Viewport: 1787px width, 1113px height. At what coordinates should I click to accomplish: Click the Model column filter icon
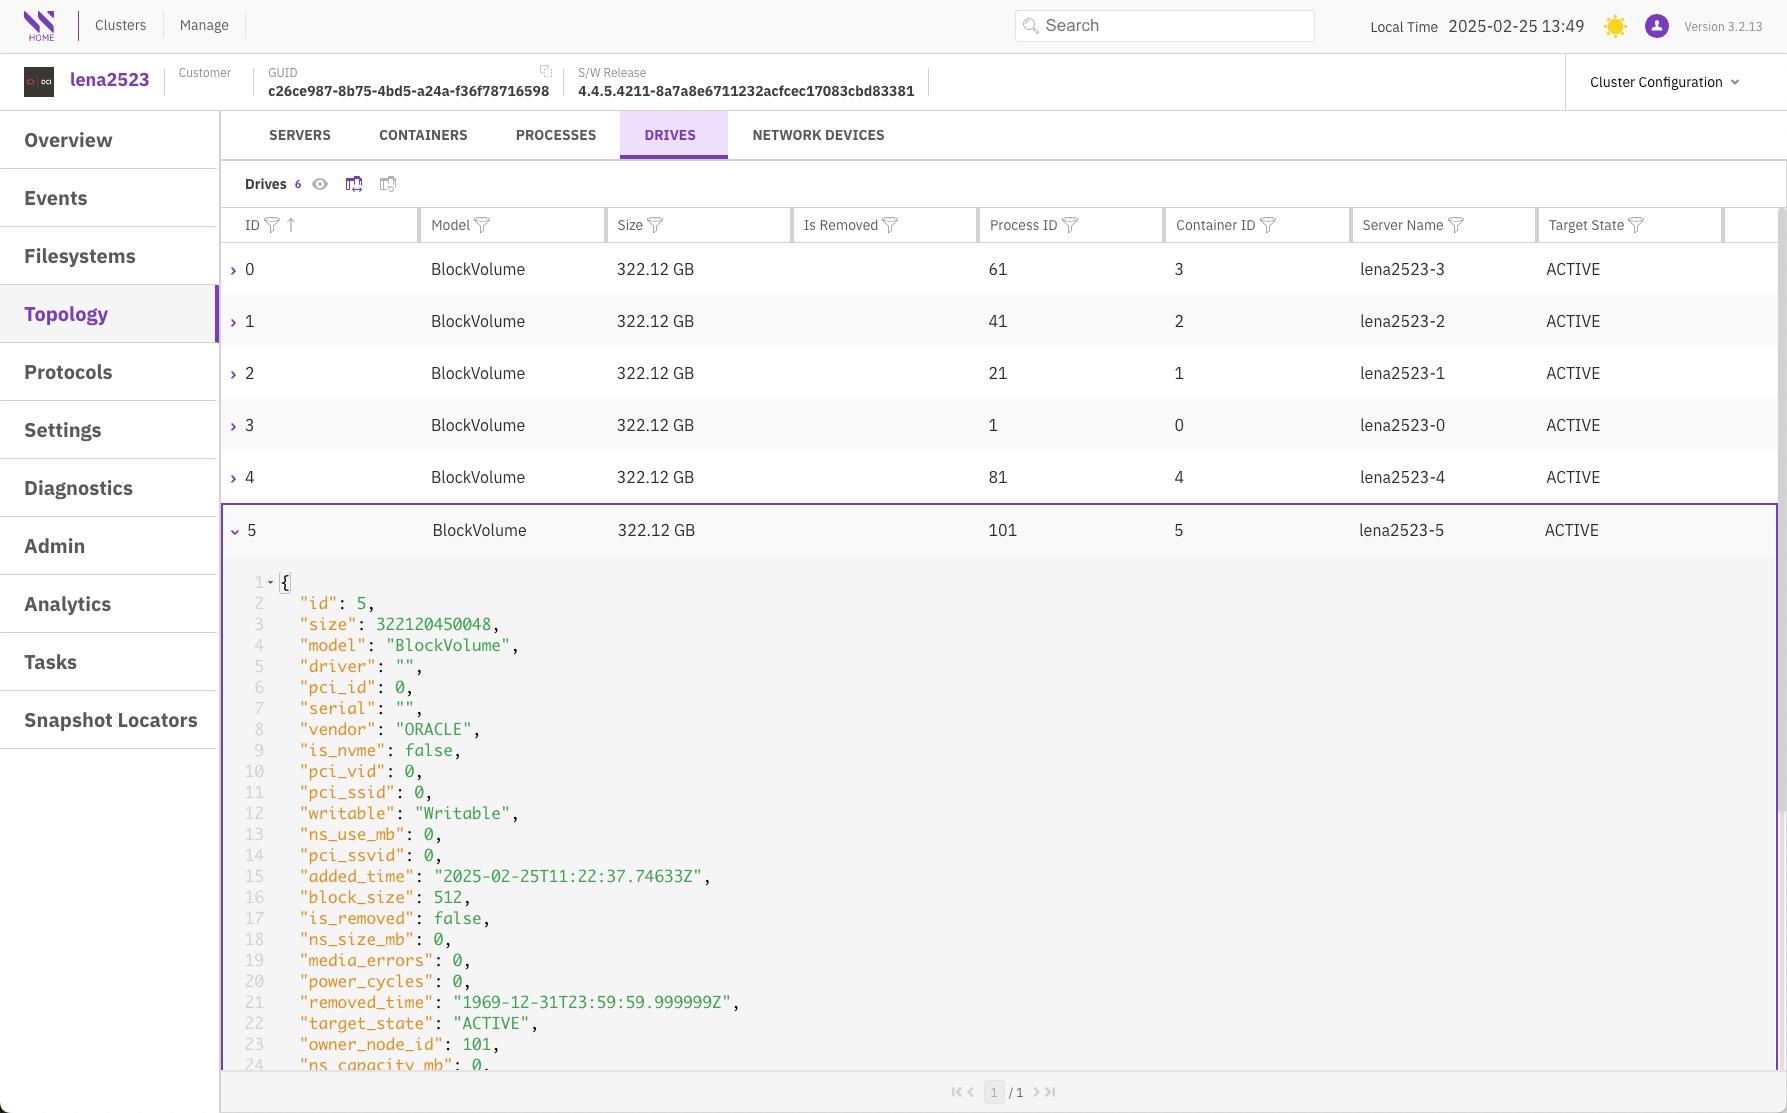pyautogui.click(x=482, y=225)
